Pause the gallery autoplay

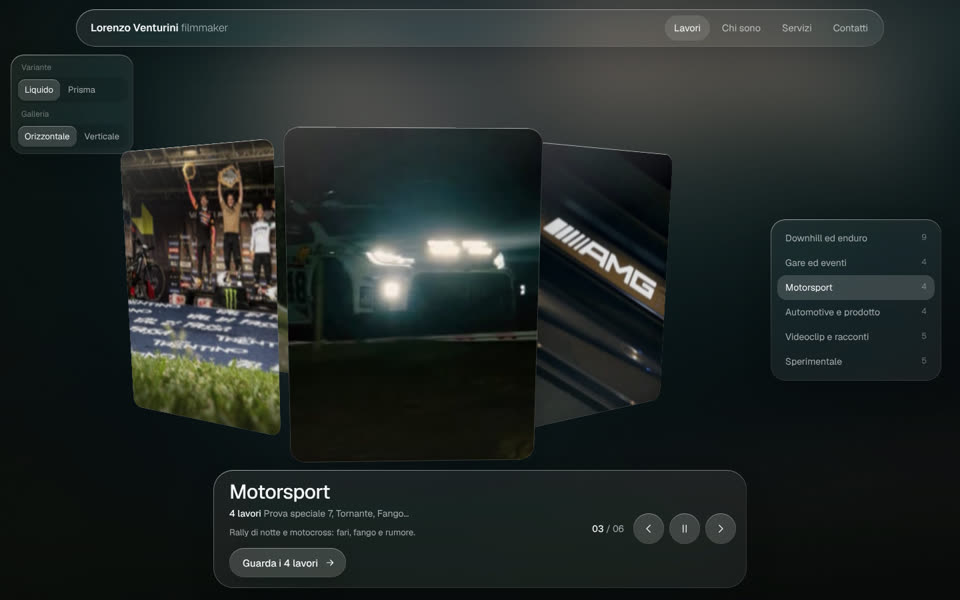point(684,528)
